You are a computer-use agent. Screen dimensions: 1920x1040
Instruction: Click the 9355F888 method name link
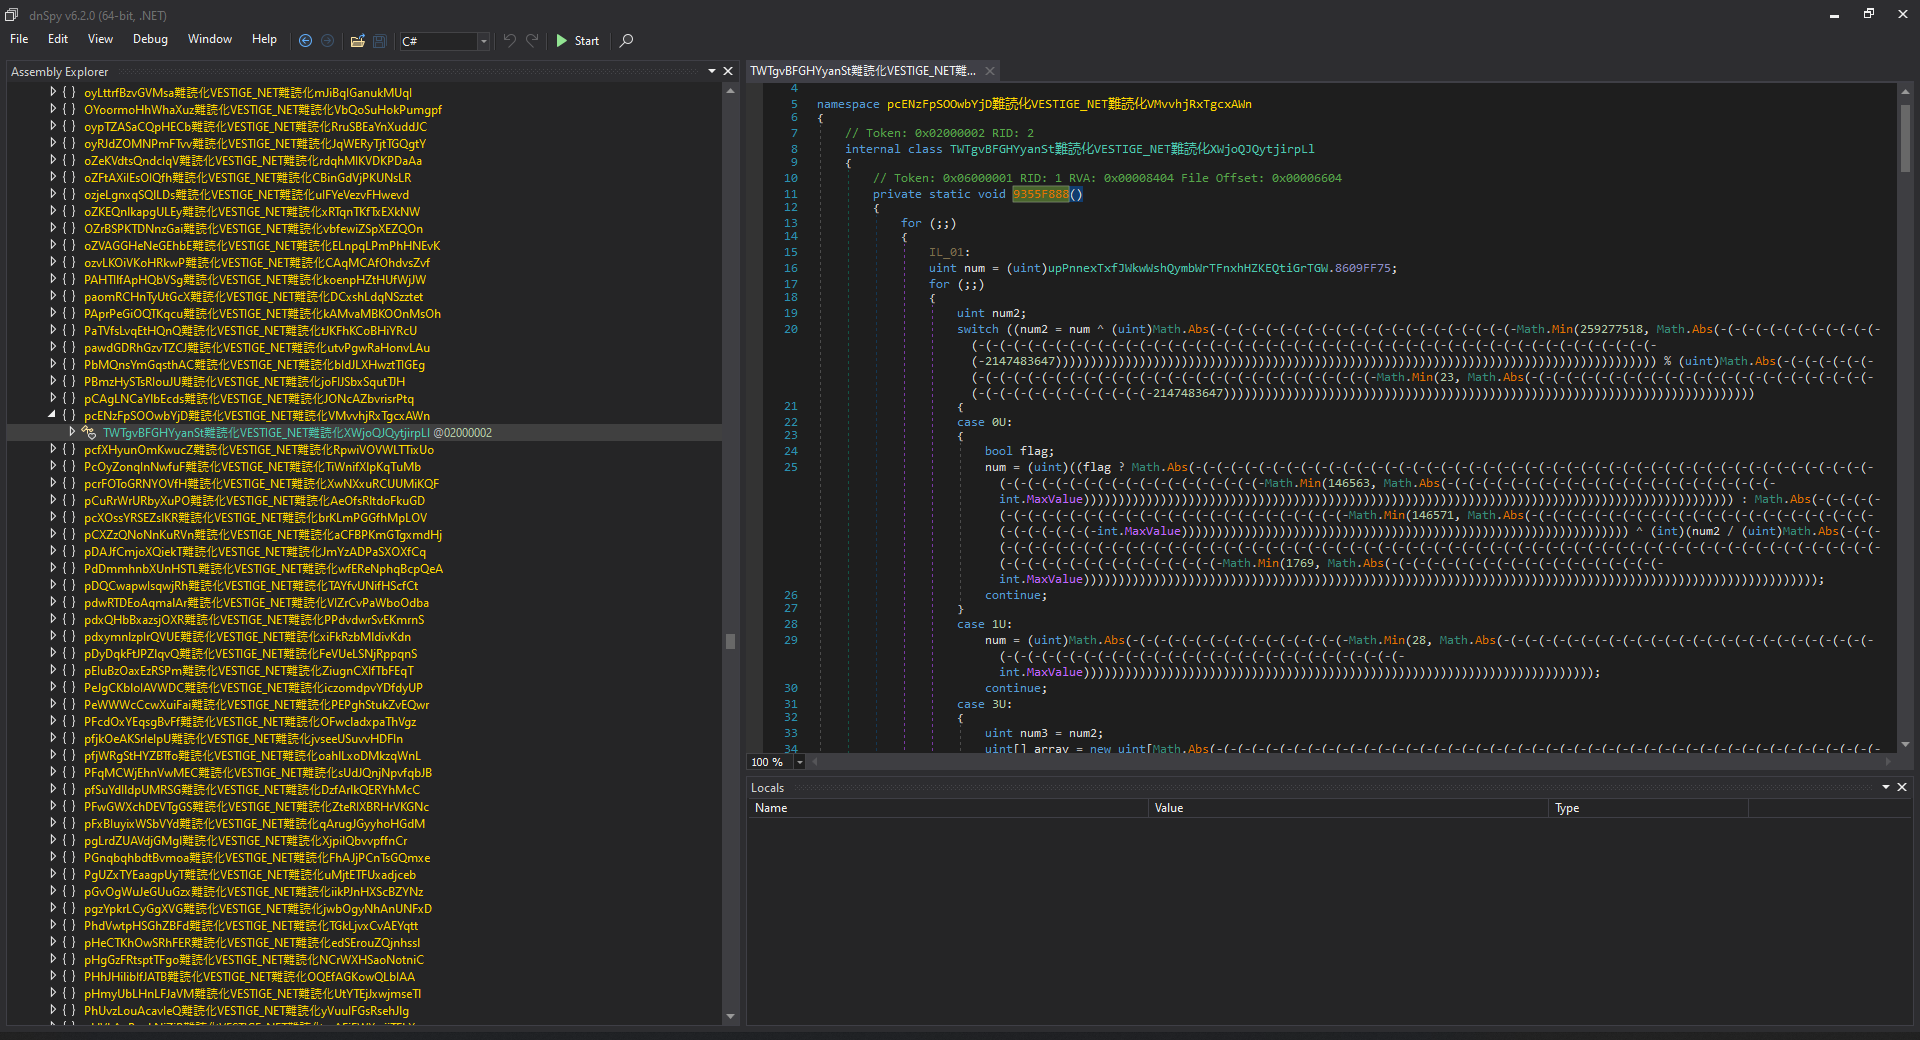tap(1040, 194)
